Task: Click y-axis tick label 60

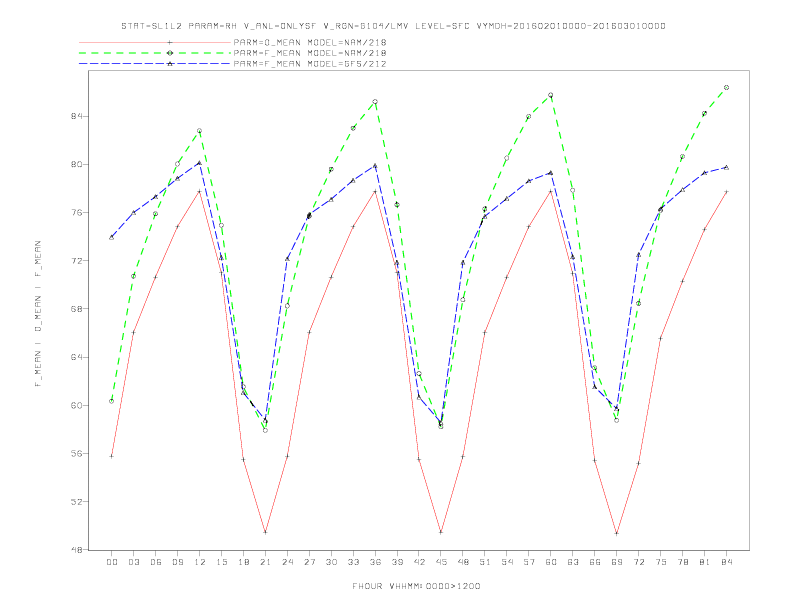Action: (77, 405)
